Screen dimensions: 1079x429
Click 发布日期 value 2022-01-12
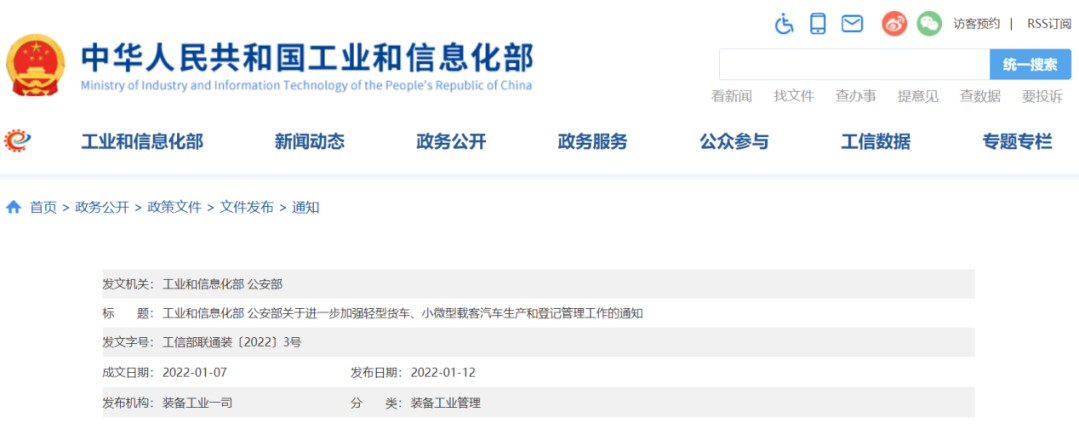click(443, 373)
